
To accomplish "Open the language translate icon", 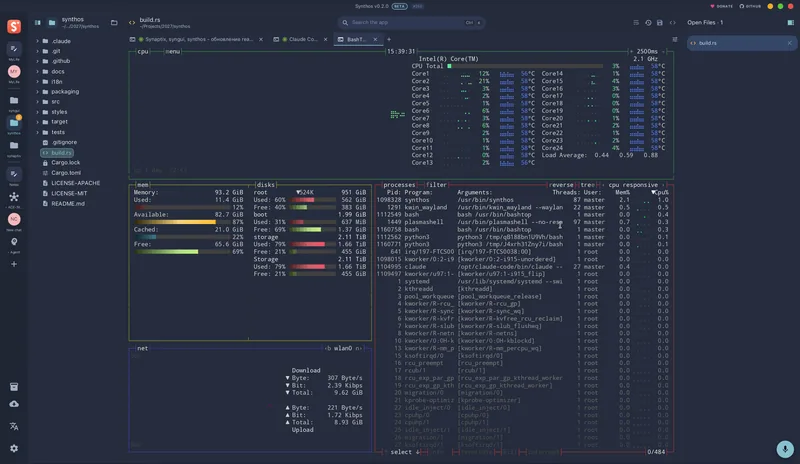I will pyautogui.click(x=14, y=426).
